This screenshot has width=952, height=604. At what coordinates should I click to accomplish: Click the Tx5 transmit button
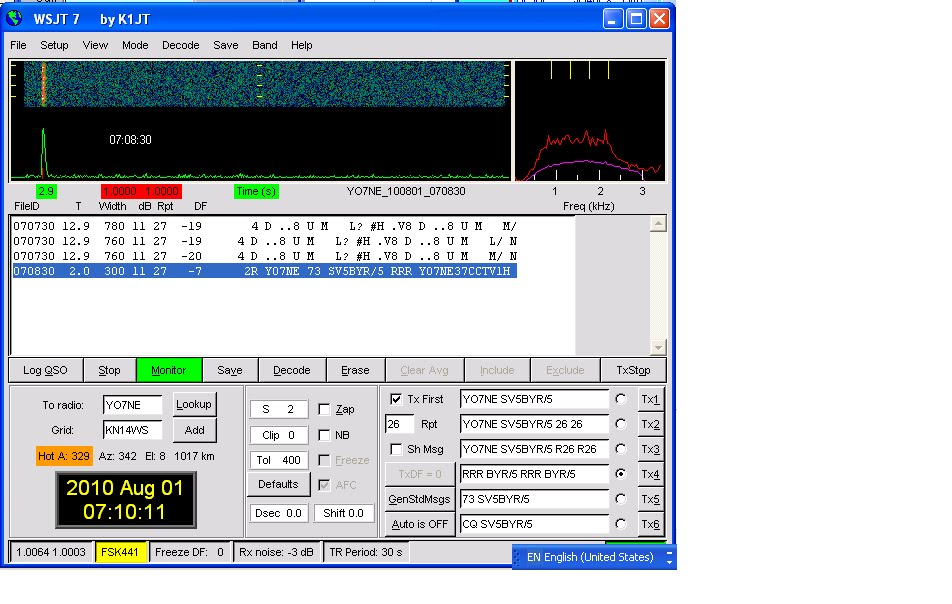tap(650, 499)
